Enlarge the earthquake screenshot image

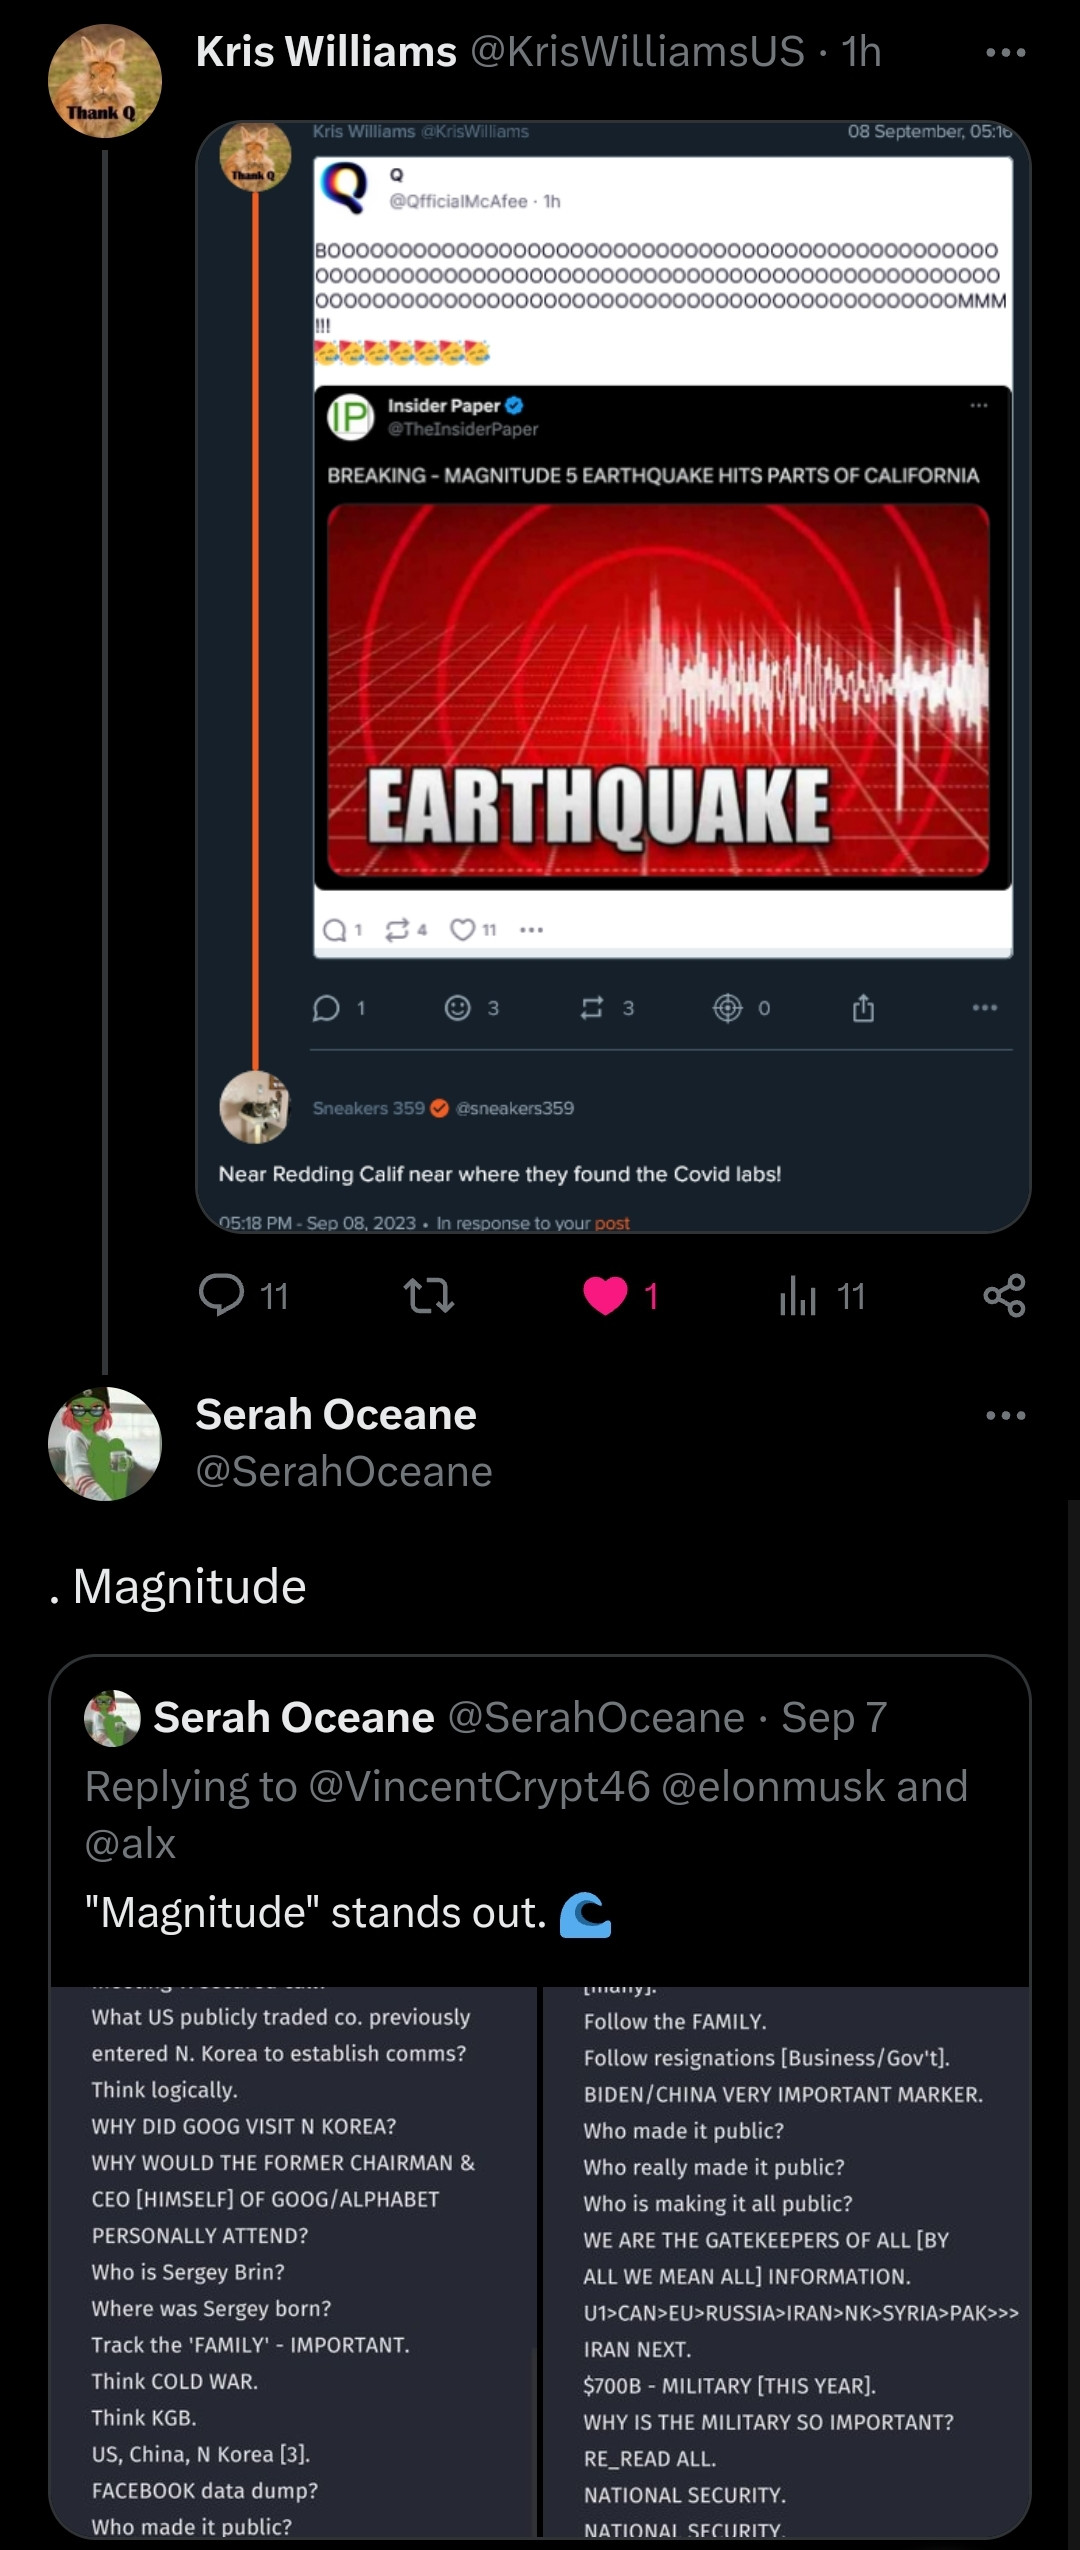(613, 677)
